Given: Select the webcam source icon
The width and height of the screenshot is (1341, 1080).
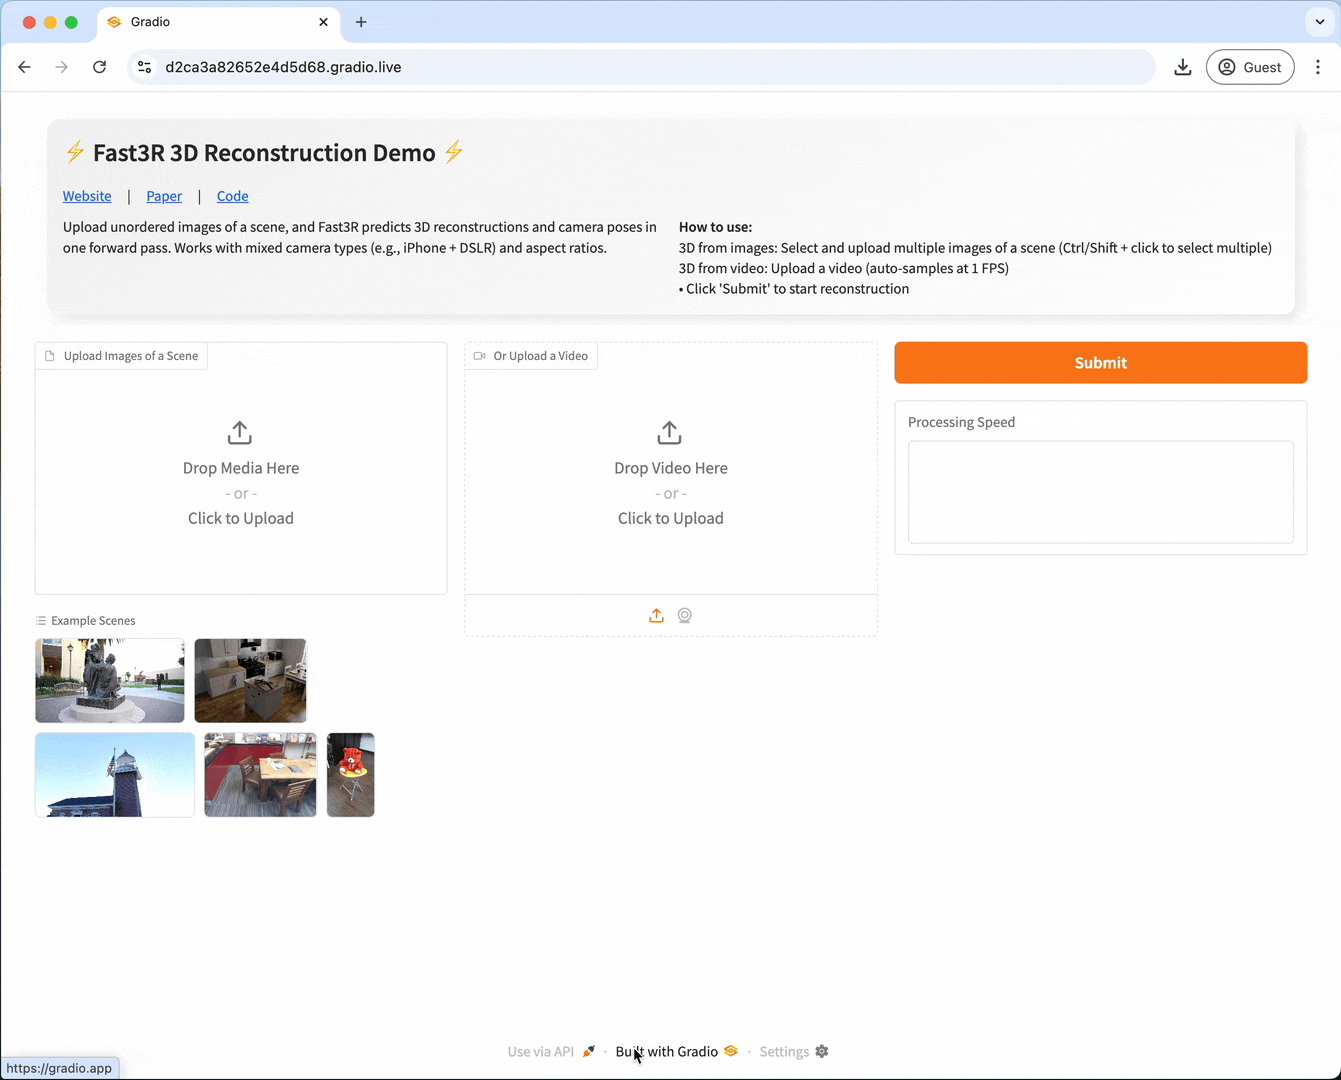Looking at the screenshot, I should (685, 616).
